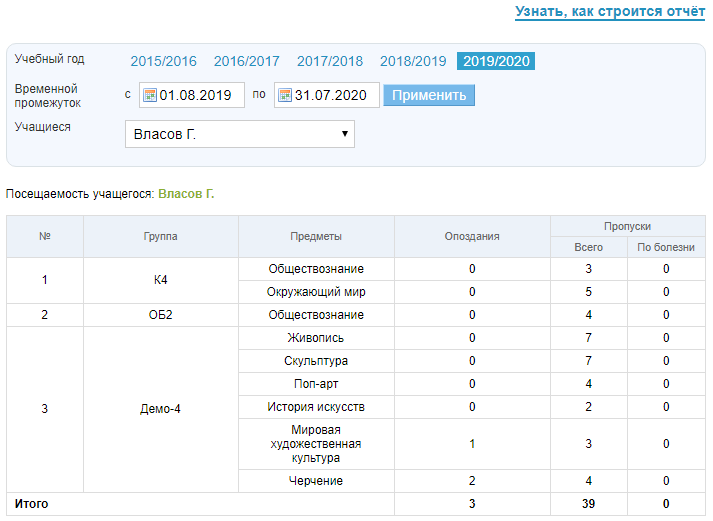Select the 2015/2016 school year
The width and height of the screenshot is (713, 521).
163,61
